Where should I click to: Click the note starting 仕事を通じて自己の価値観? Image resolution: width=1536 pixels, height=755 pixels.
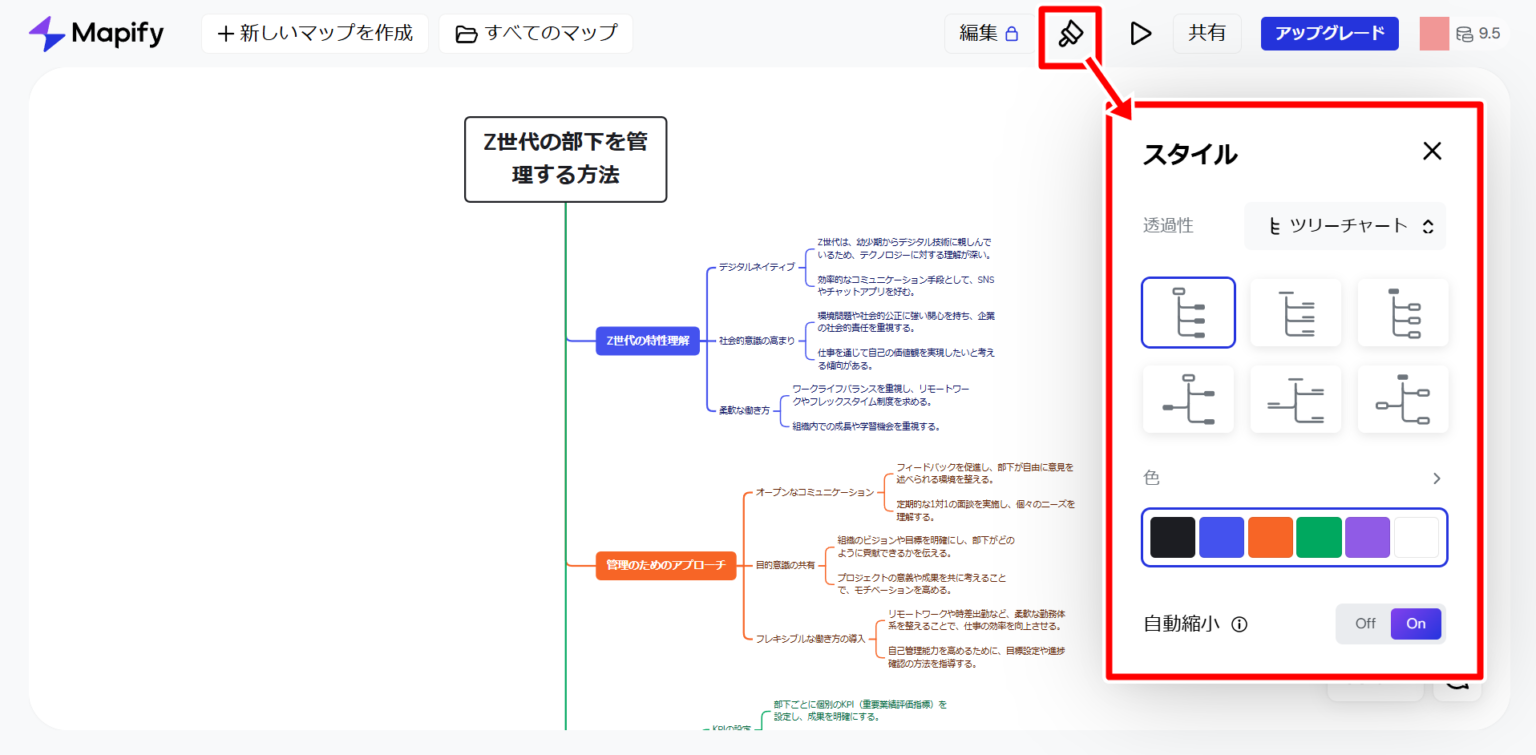(906, 358)
